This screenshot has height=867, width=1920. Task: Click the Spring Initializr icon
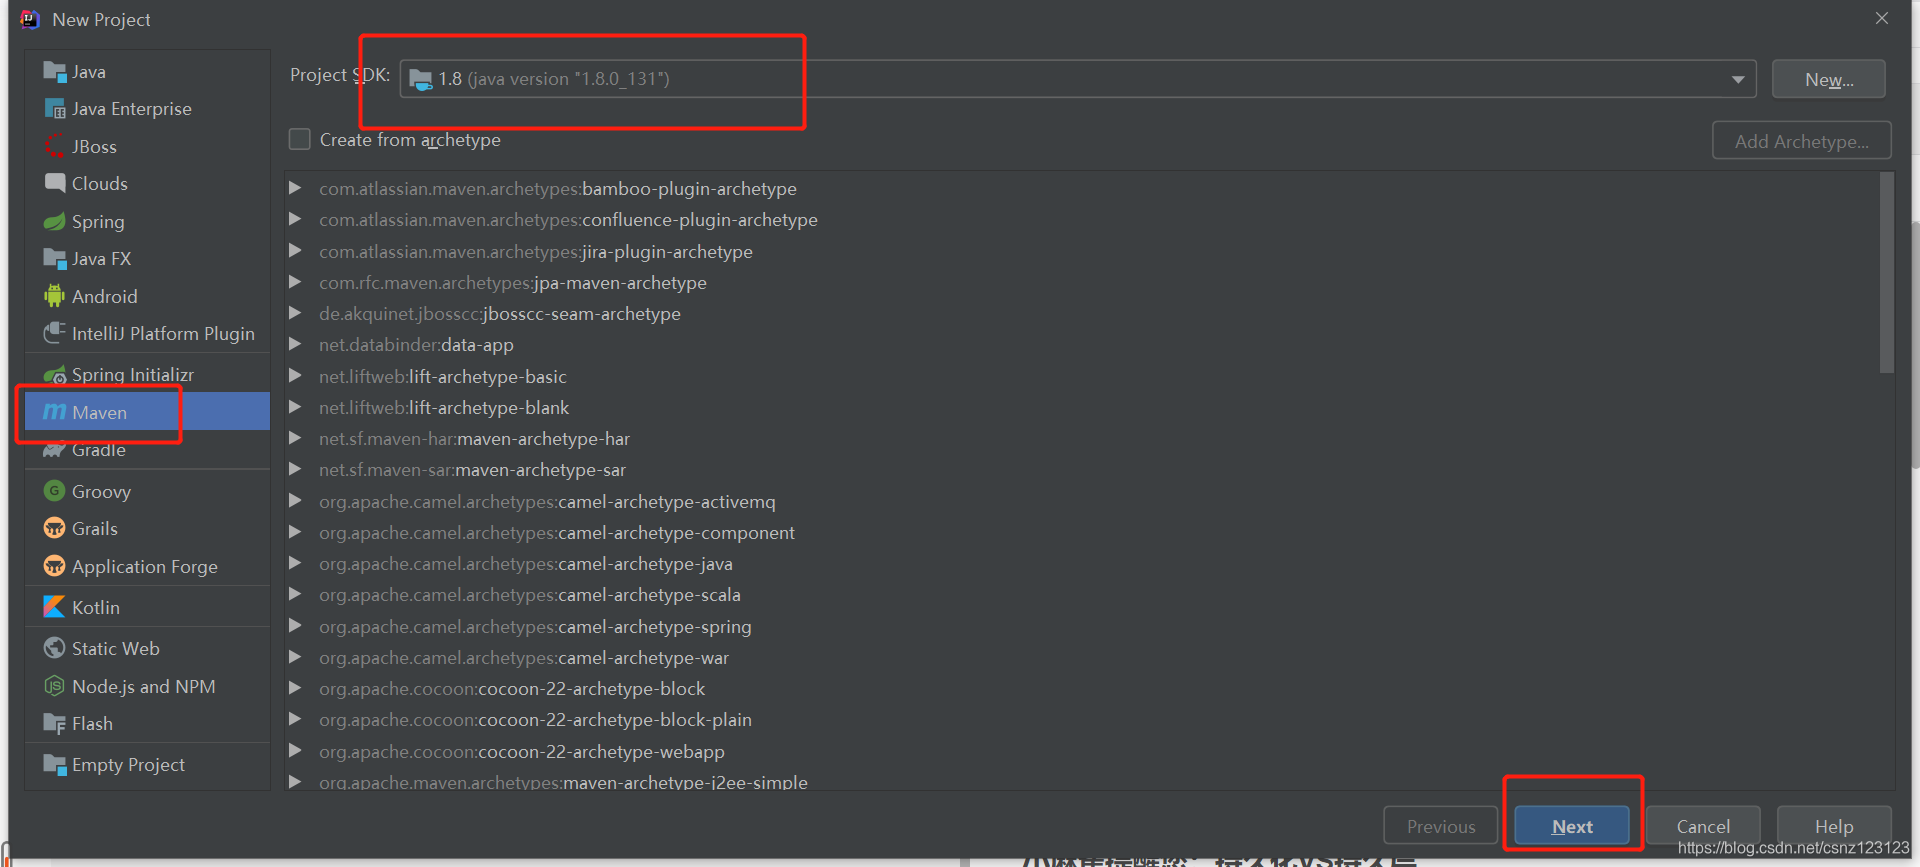click(x=54, y=376)
